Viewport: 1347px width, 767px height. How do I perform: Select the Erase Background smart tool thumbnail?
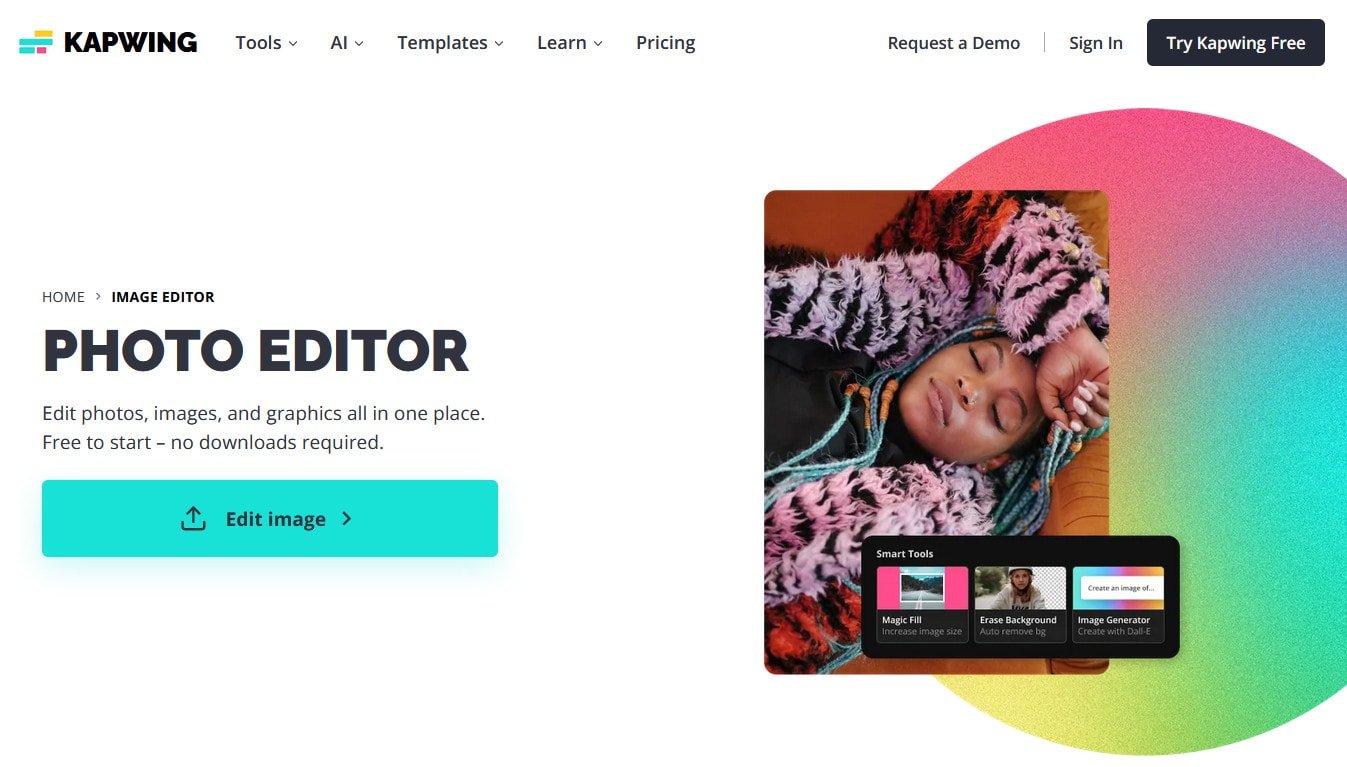tap(1020, 588)
